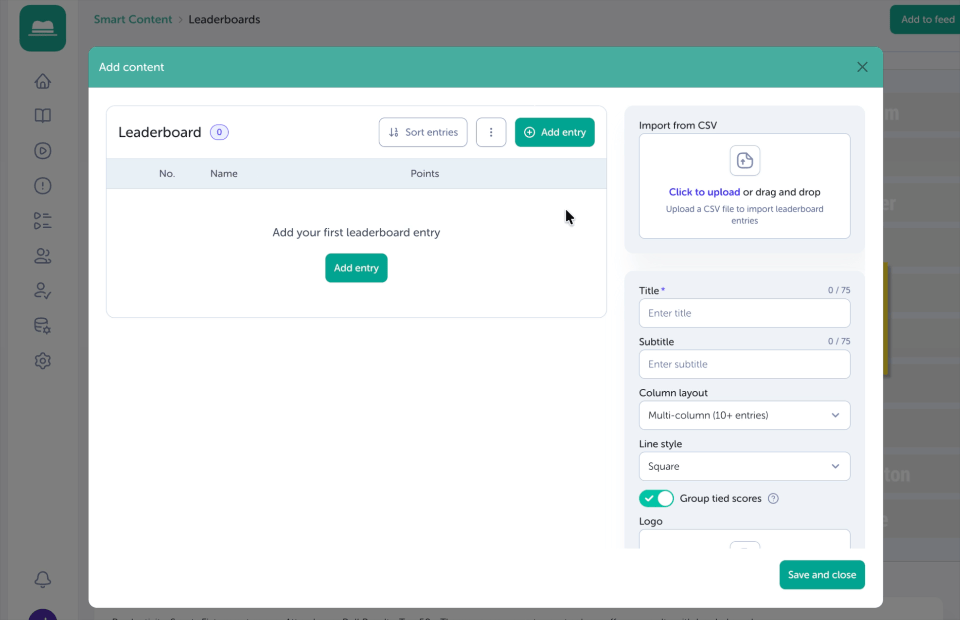Open the user approval checkmark icon
The image size is (960, 620).
(42, 291)
